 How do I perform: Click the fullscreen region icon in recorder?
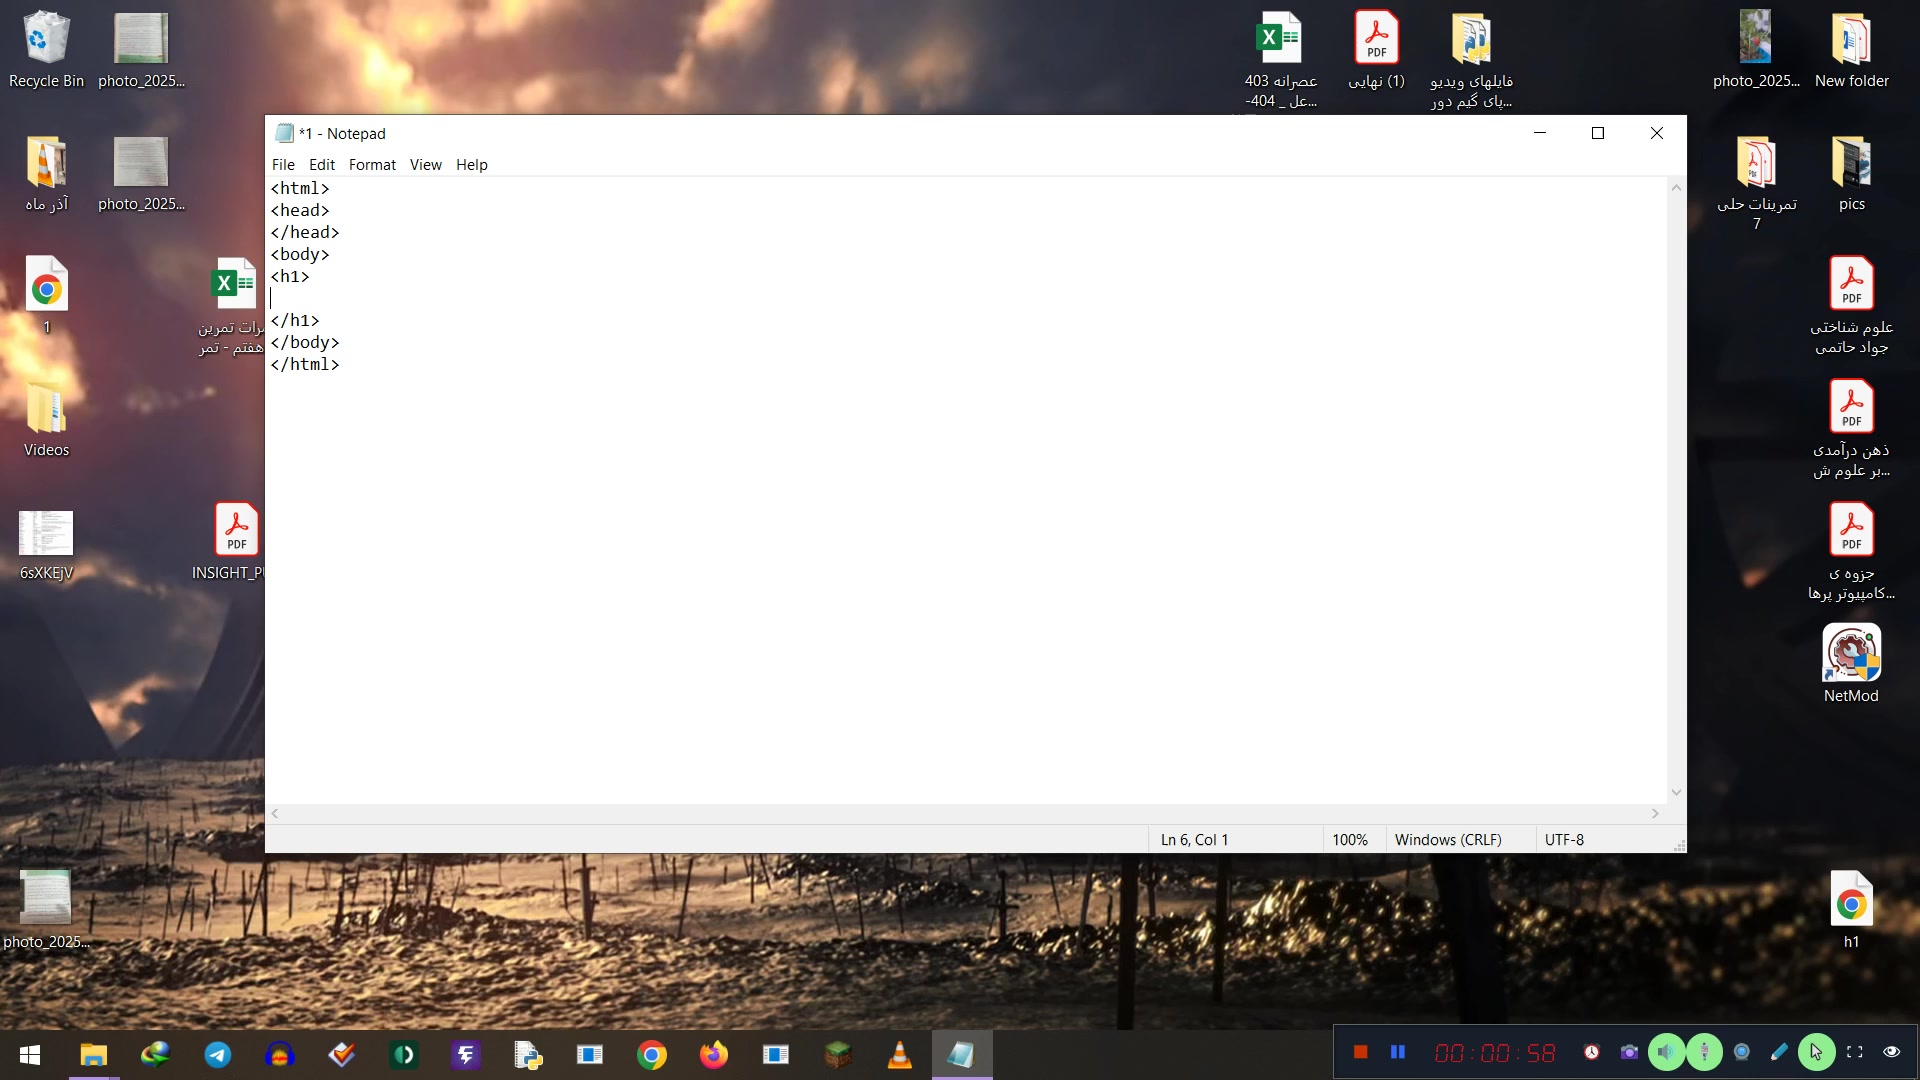point(1854,1052)
